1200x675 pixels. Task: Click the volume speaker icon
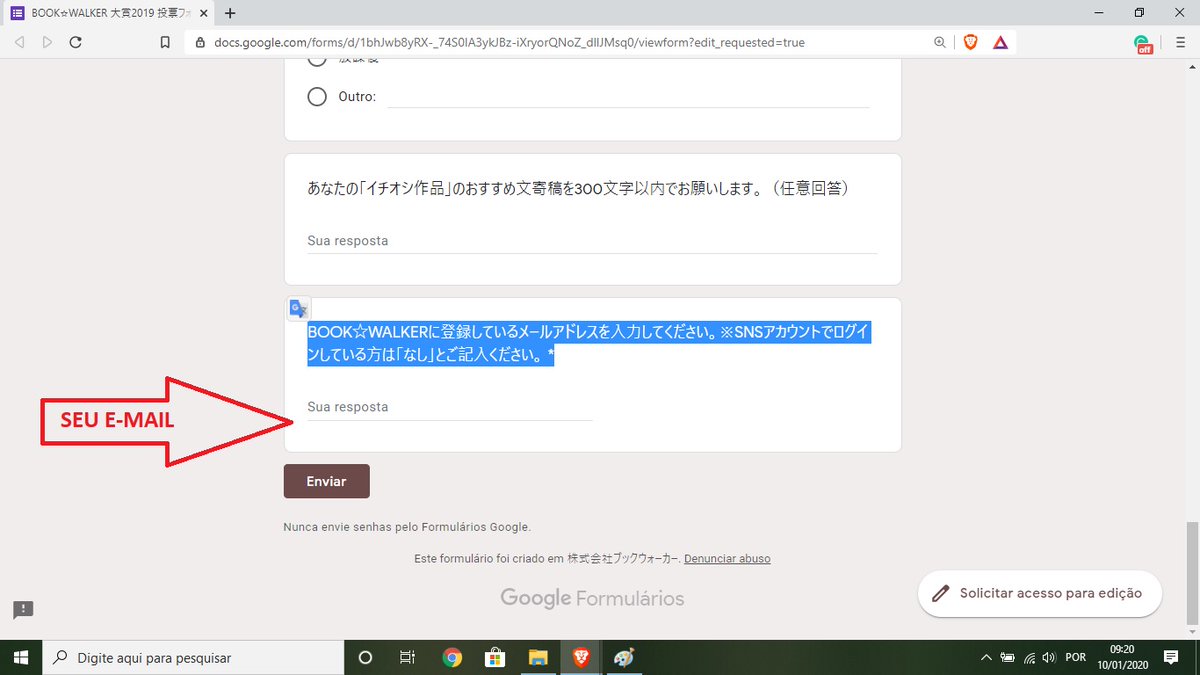(x=1049, y=657)
